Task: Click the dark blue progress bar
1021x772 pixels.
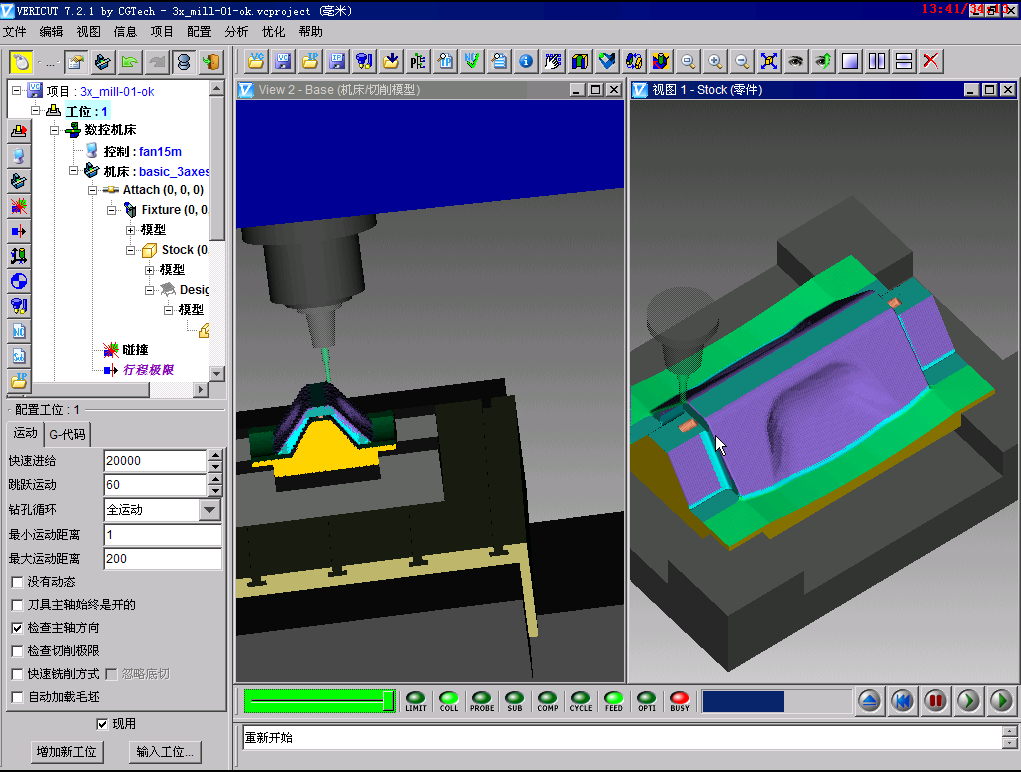Action: tap(743, 701)
